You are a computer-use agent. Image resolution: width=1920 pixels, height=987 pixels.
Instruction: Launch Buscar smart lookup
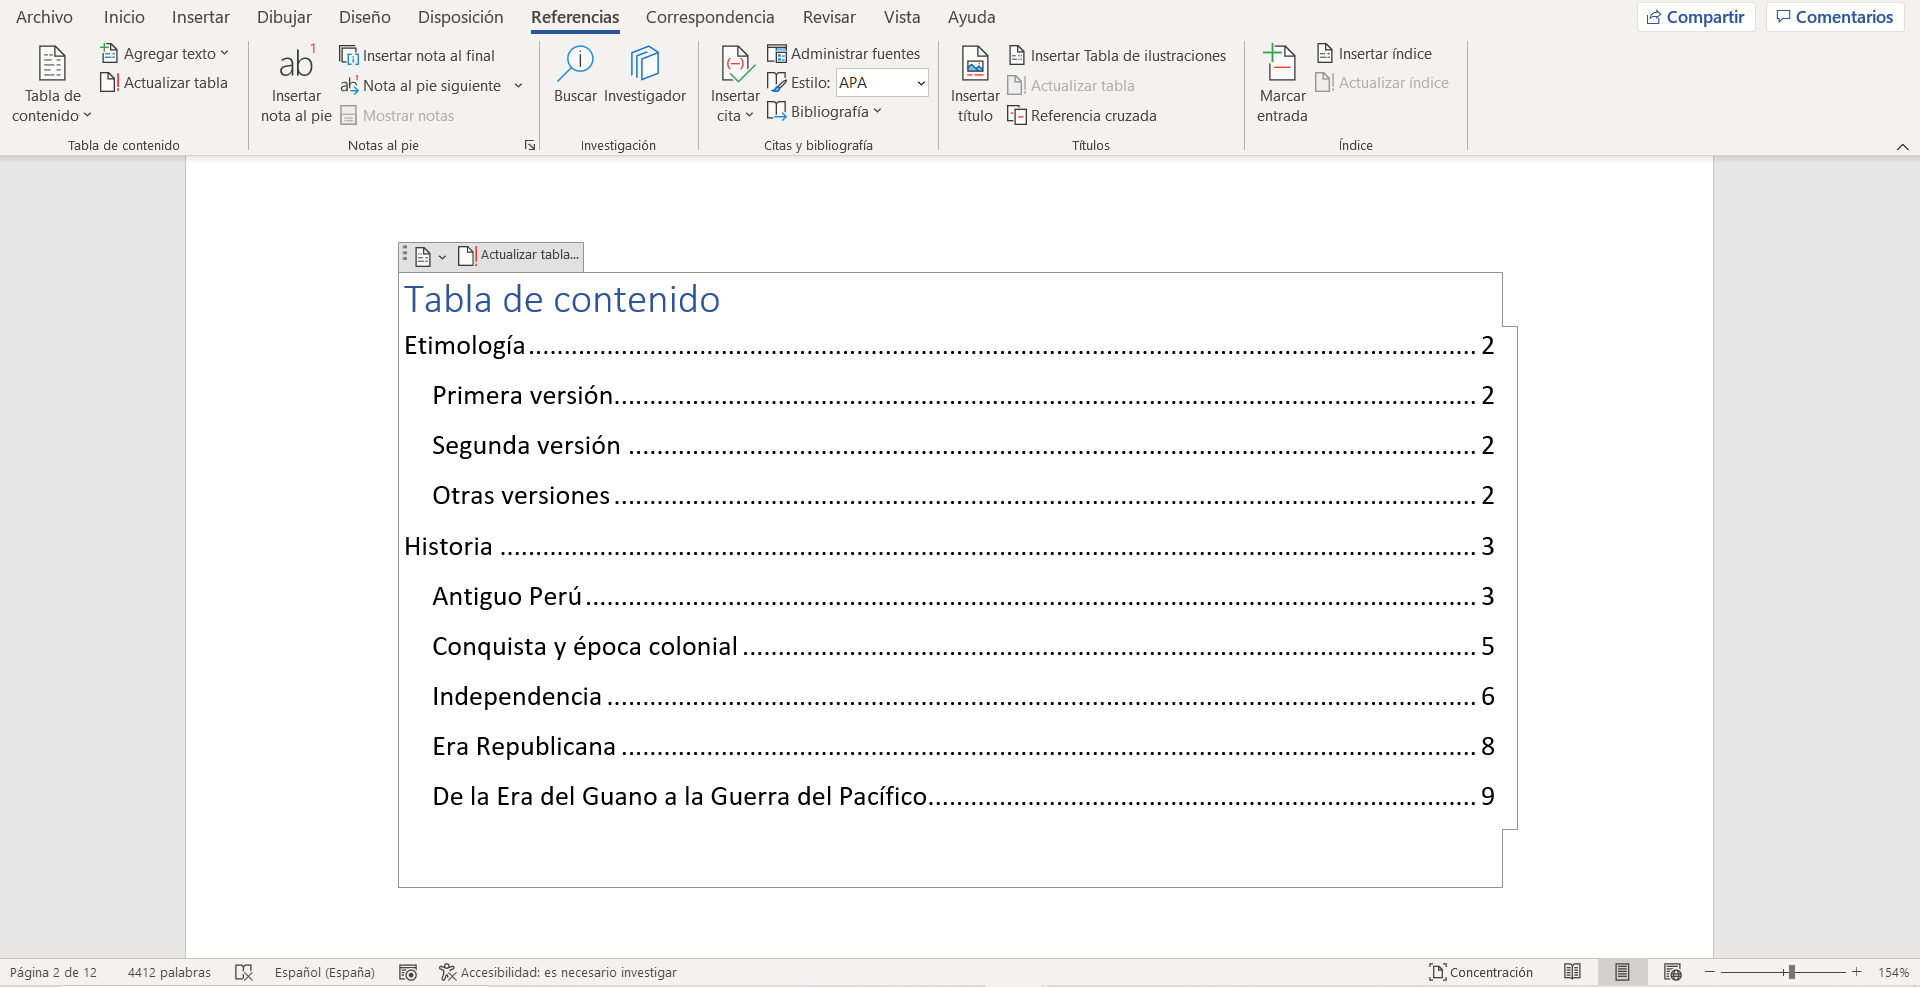pyautogui.click(x=576, y=80)
